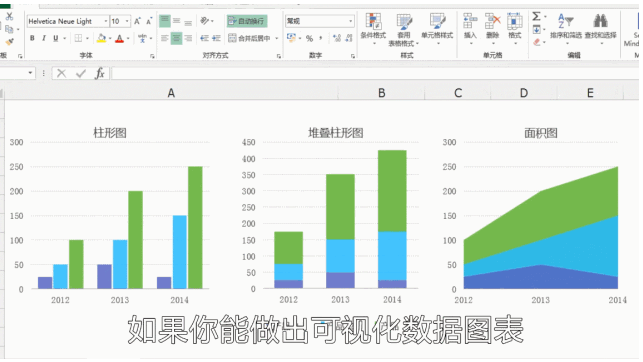Decrease font size with smaller A icon
The image size is (643, 362).
(x=149, y=21)
